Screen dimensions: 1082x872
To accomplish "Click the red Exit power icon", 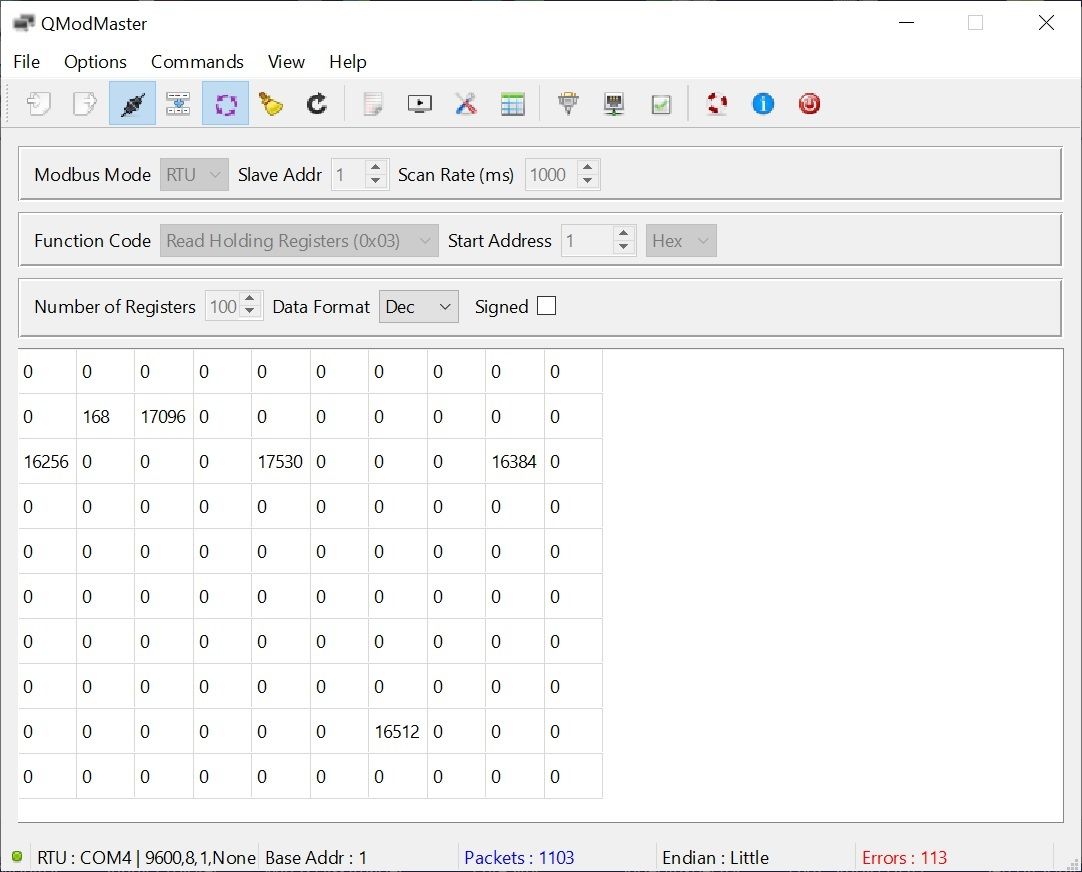I will [x=809, y=103].
